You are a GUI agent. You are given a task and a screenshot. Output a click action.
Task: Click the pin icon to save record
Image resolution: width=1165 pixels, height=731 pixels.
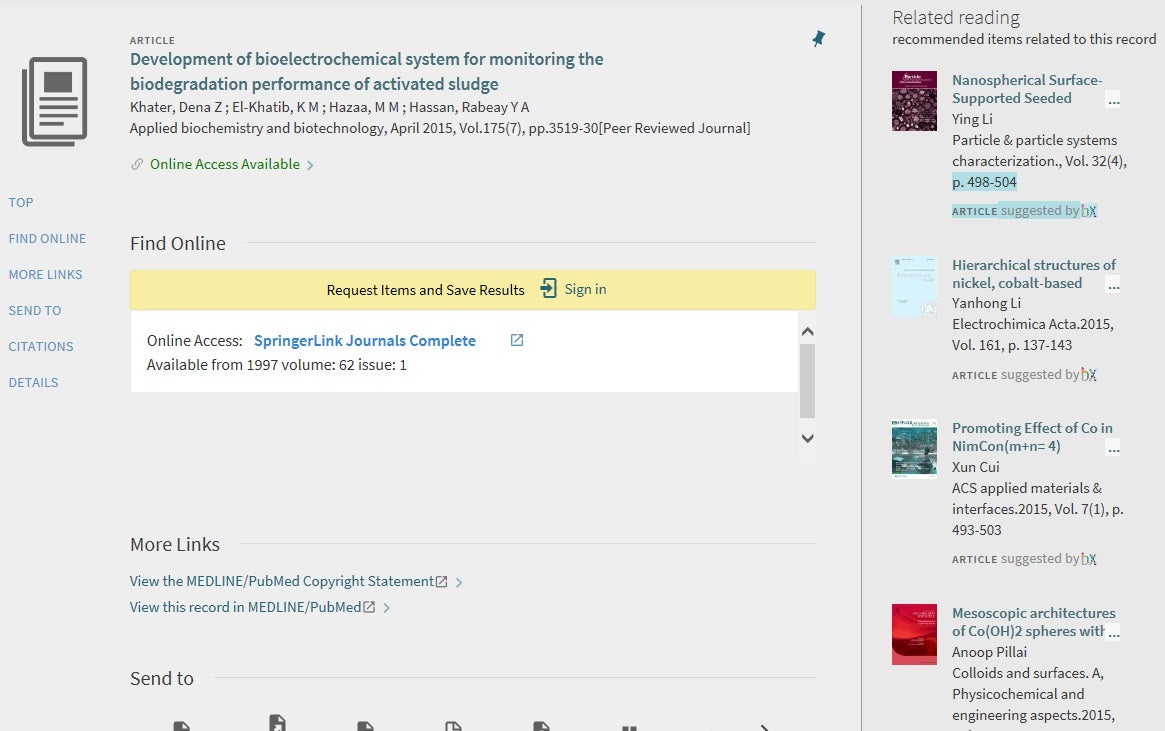818,39
